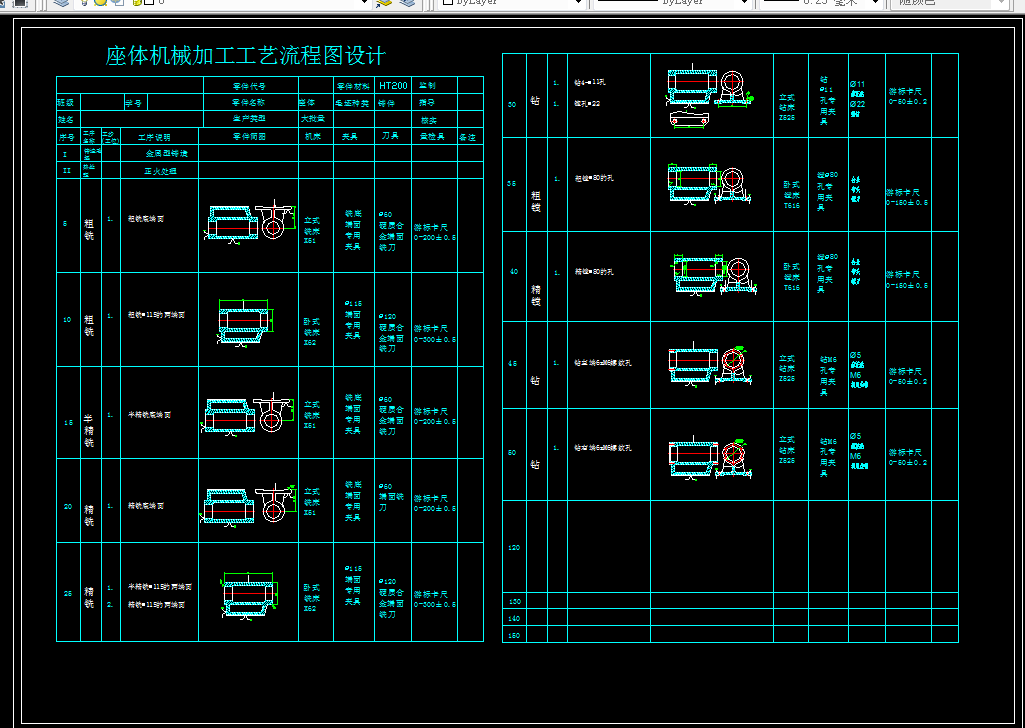The height and width of the screenshot is (728, 1025).
Task: Select the 半精铣 label in row 15
Action: point(89,431)
